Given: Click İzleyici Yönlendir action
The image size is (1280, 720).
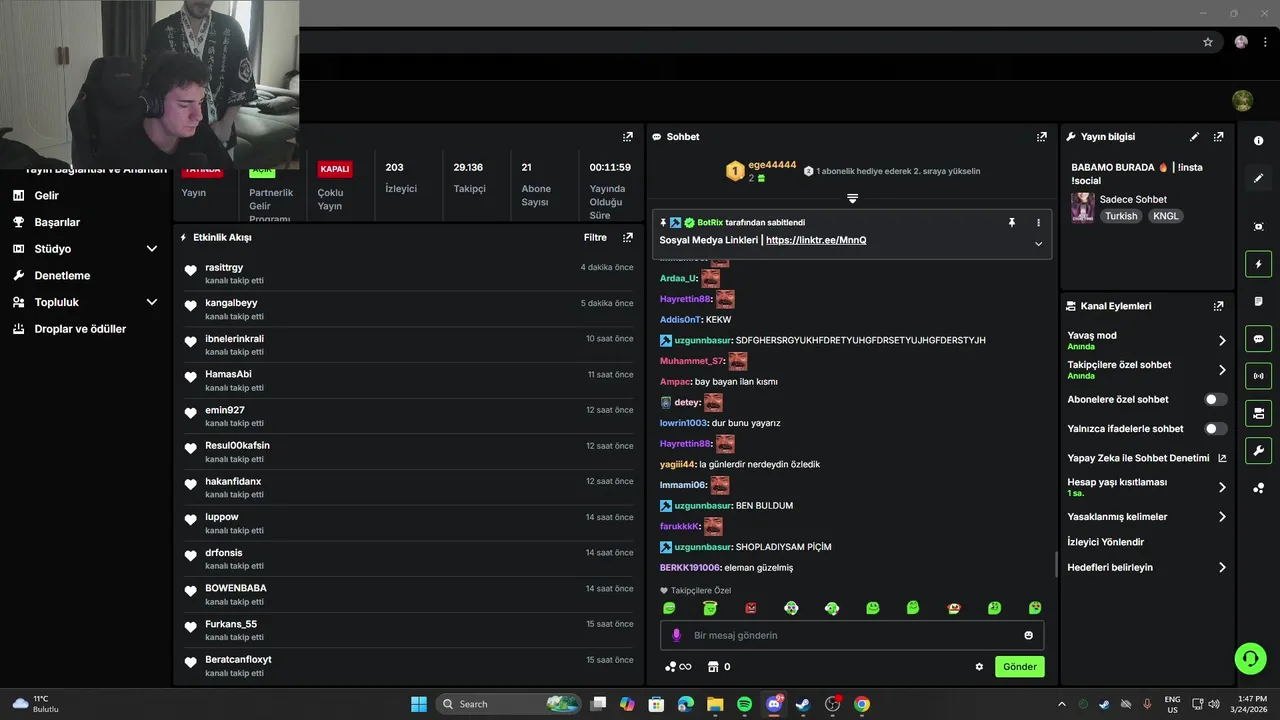Looking at the screenshot, I should tap(1105, 542).
